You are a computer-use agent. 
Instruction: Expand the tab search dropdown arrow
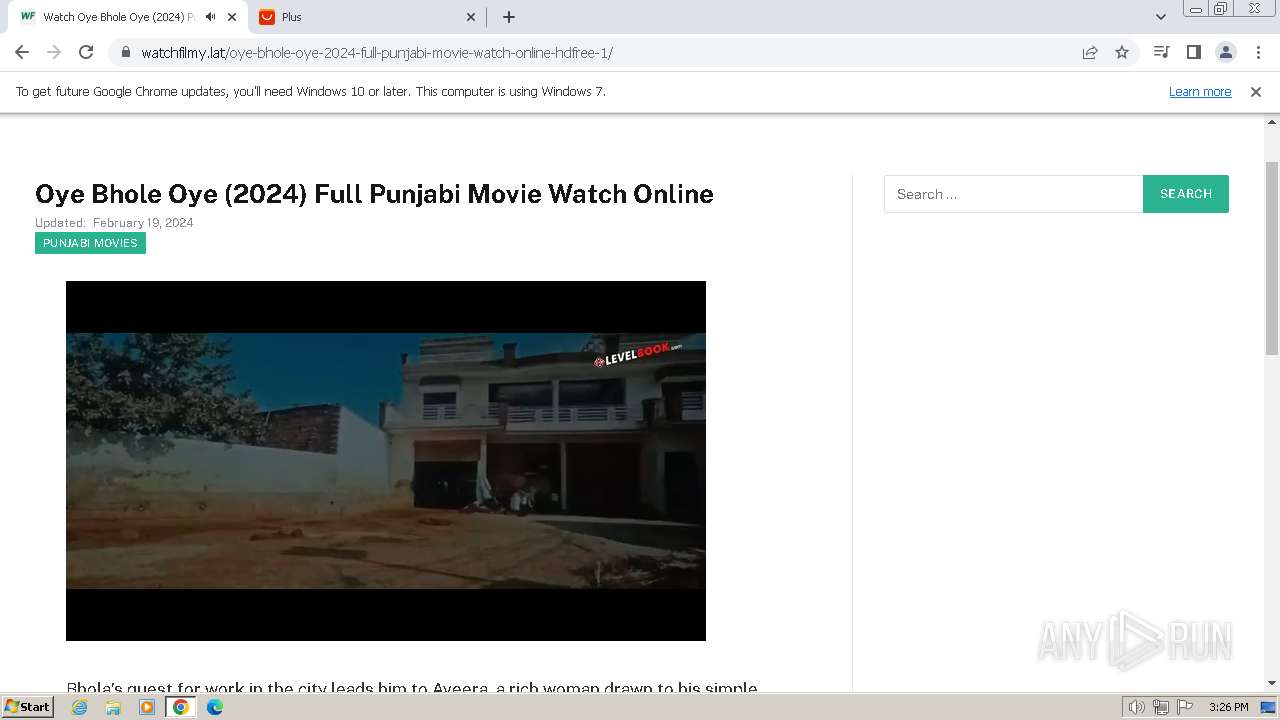[1160, 17]
